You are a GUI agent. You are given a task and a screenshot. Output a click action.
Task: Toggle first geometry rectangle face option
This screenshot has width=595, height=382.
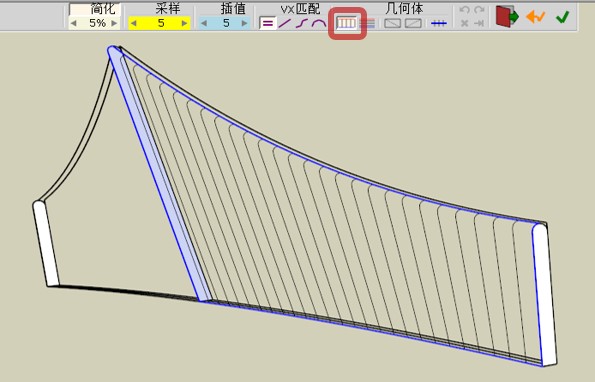pyautogui.click(x=392, y=24)
